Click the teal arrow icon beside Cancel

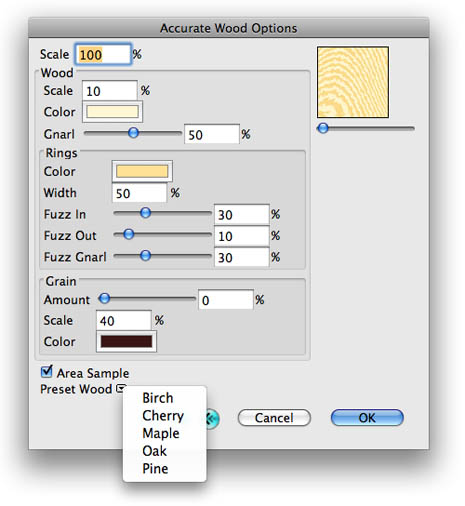(213, 418)
